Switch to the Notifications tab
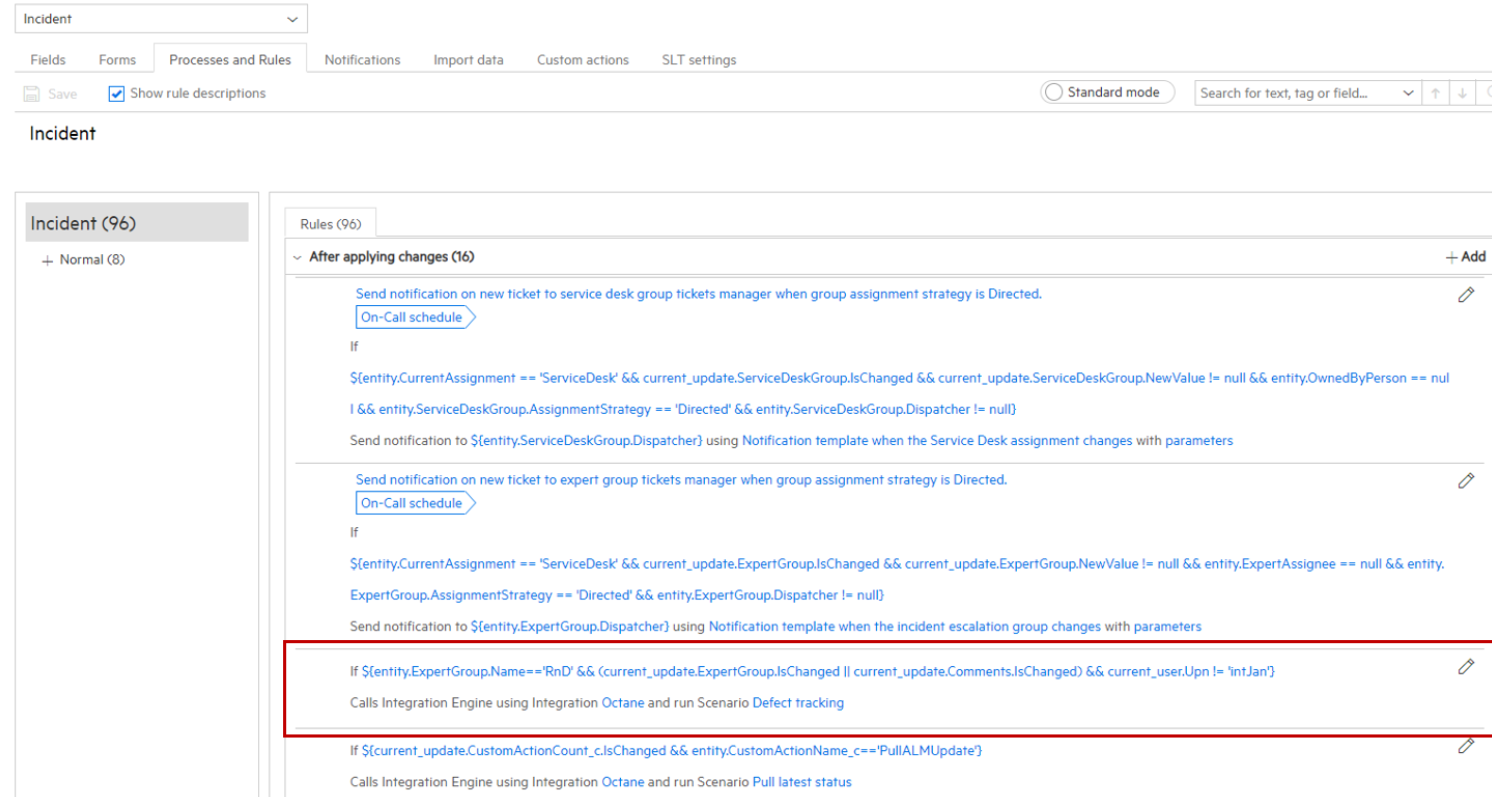Screen dimensions: 1492x797 tap(362, 60)
